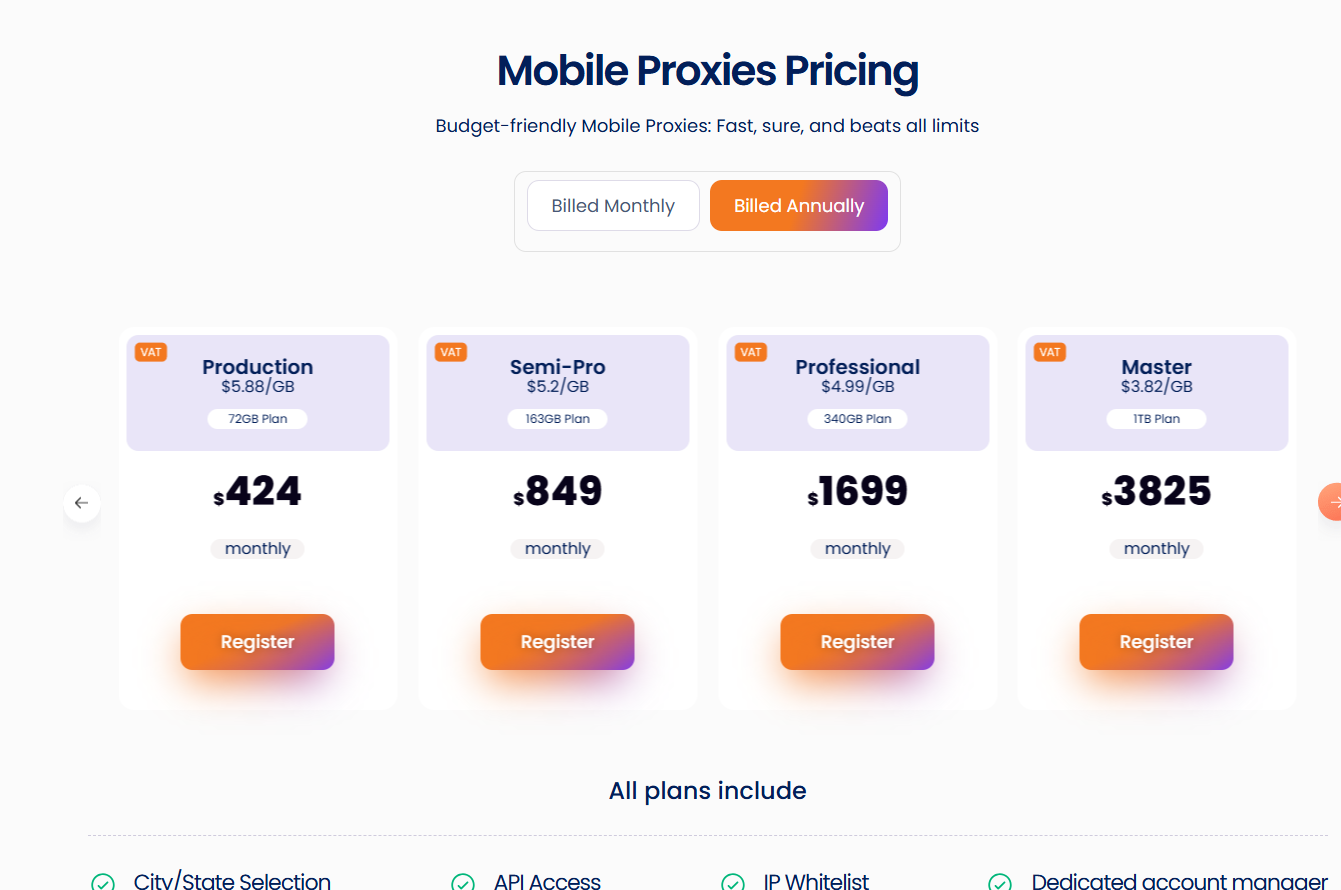The height and width of the screenshot is (890, 1341).
Task: Click the VAT badge on Professional plan
Action: [751, 352]
